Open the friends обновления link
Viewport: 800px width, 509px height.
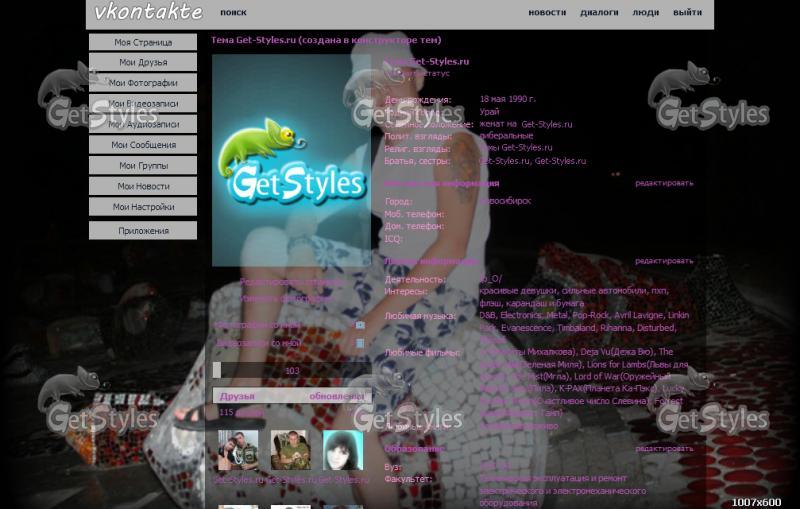coord(337,396)
